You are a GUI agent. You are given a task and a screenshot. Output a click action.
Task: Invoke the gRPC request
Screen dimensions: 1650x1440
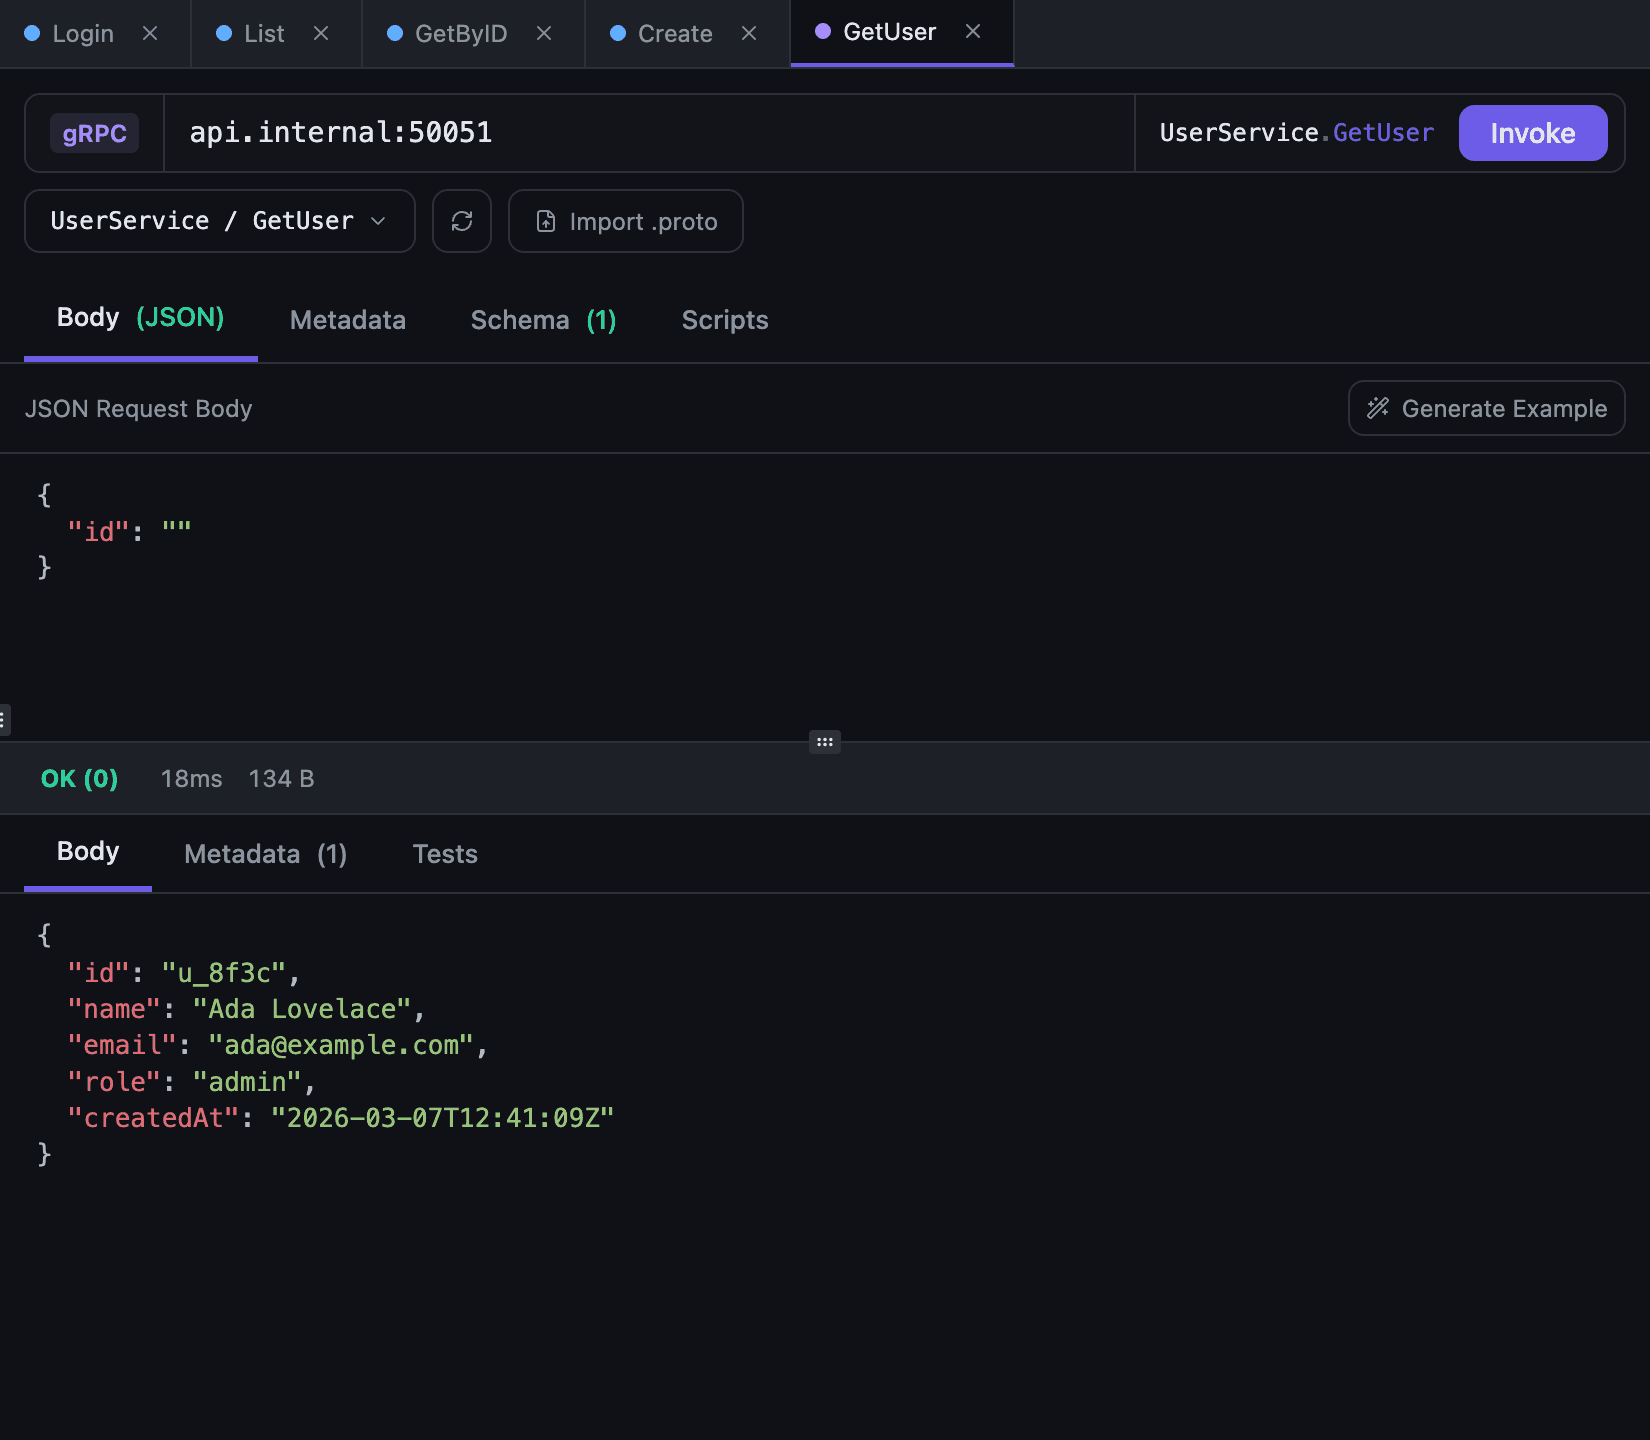pyautogui.click(x=1533, y=133)
